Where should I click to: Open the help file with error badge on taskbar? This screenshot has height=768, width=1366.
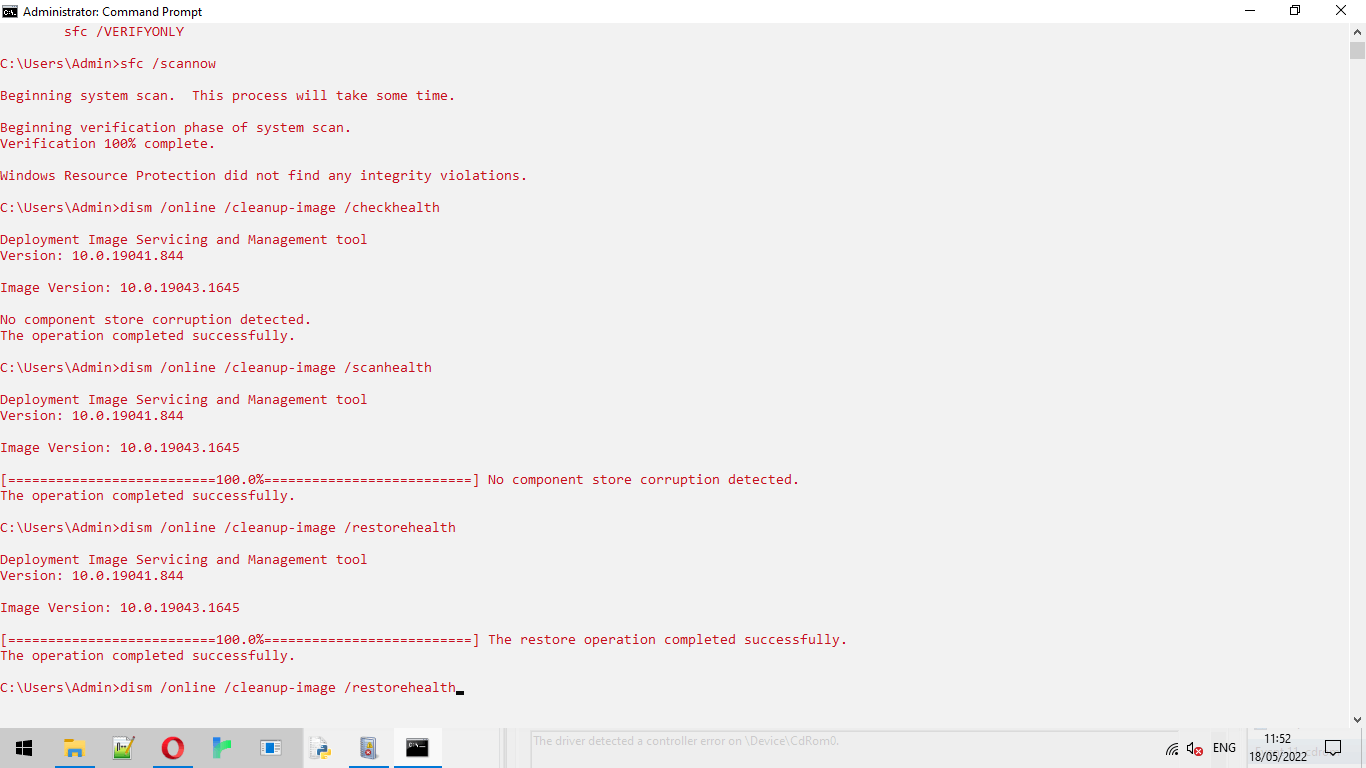(368, 747)
